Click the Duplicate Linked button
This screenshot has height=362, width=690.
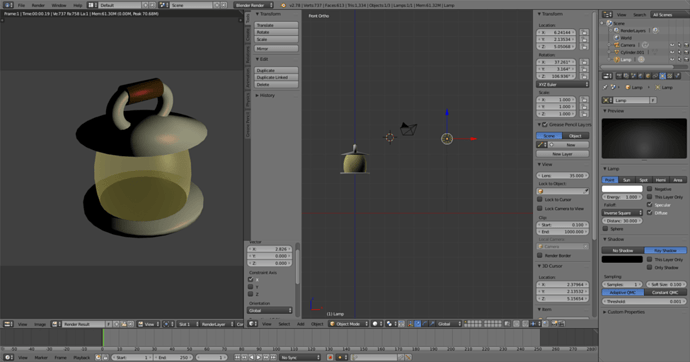(276, 77)
